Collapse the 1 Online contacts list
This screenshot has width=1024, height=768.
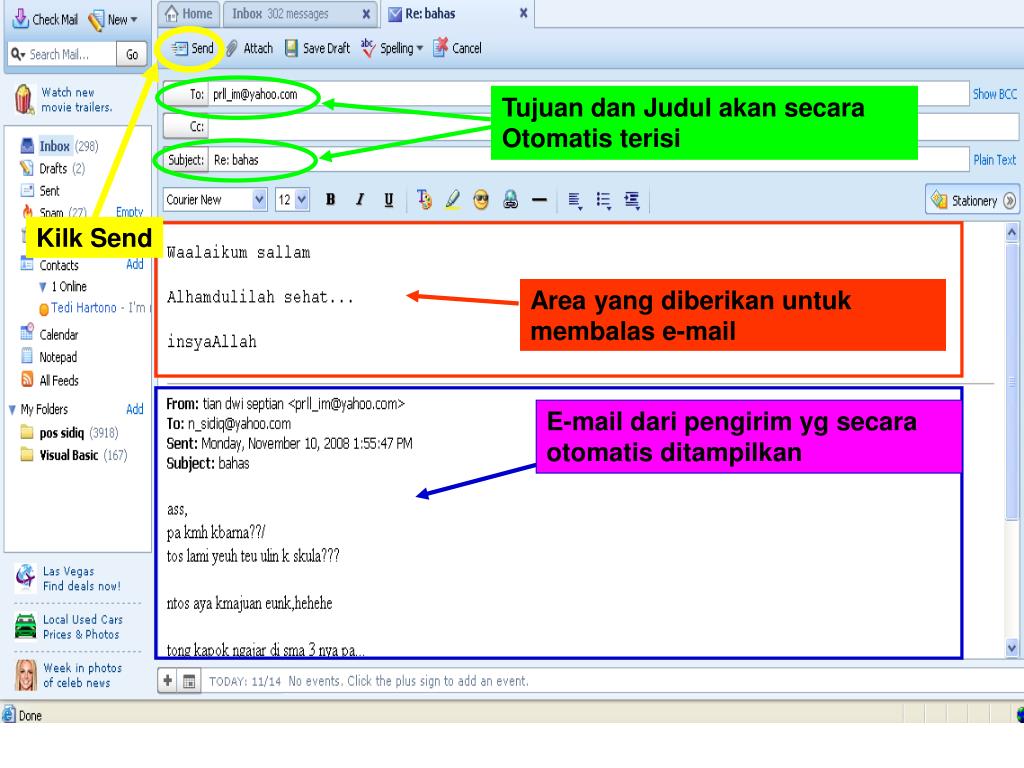point(42,287)
